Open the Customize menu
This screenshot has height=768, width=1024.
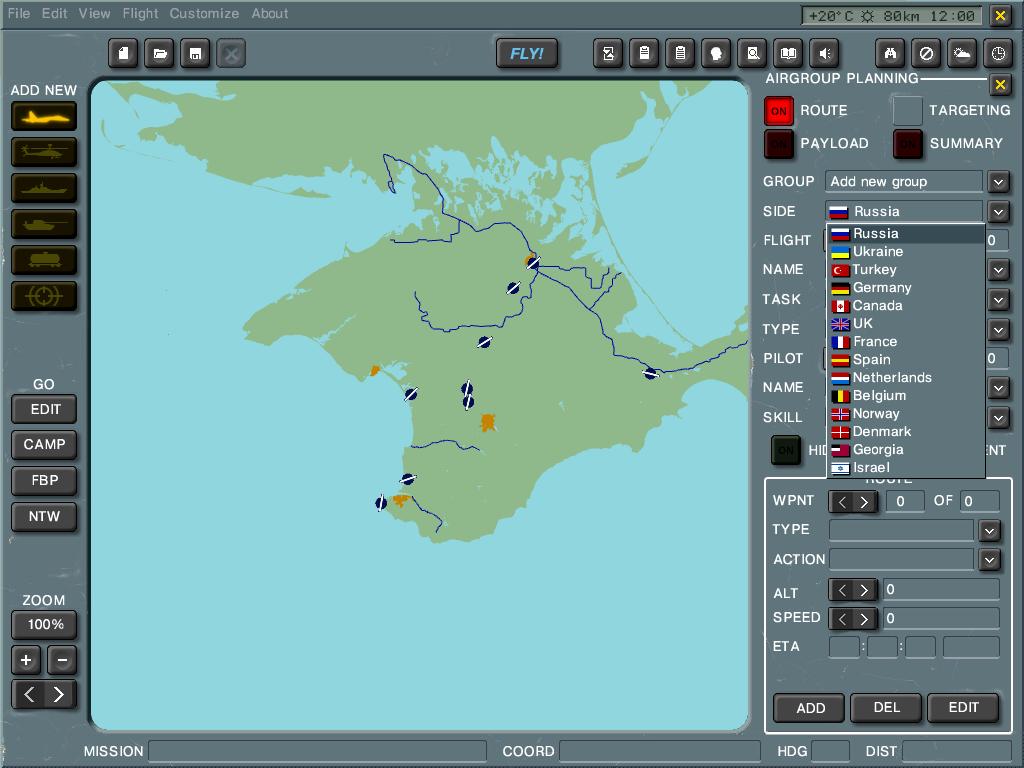(x=204, y=14)
